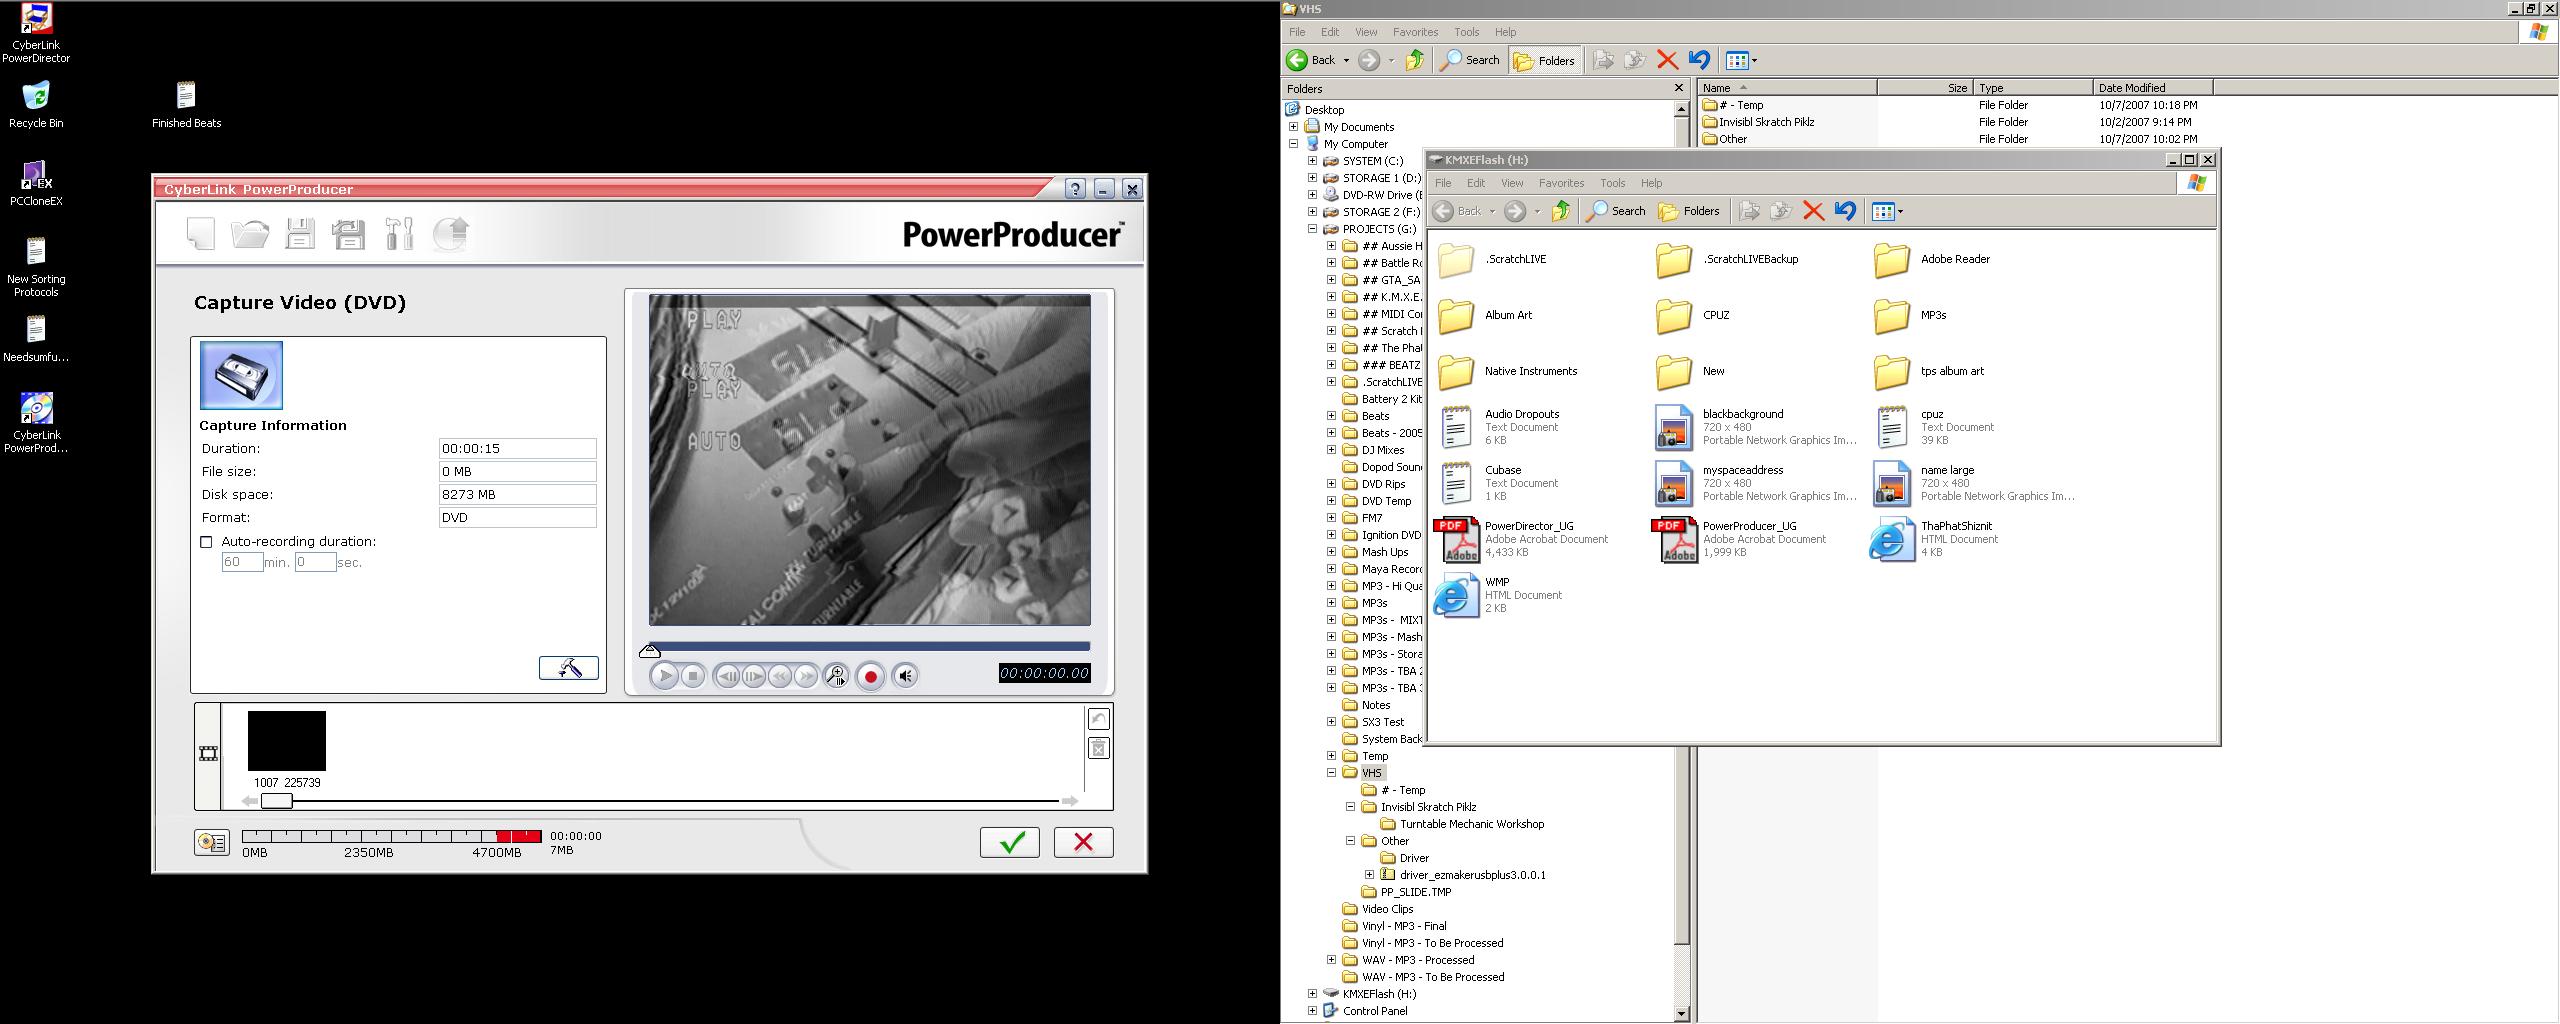Cancel with the red X button
2560x1024 pixels.
(x=1083, y=842)
